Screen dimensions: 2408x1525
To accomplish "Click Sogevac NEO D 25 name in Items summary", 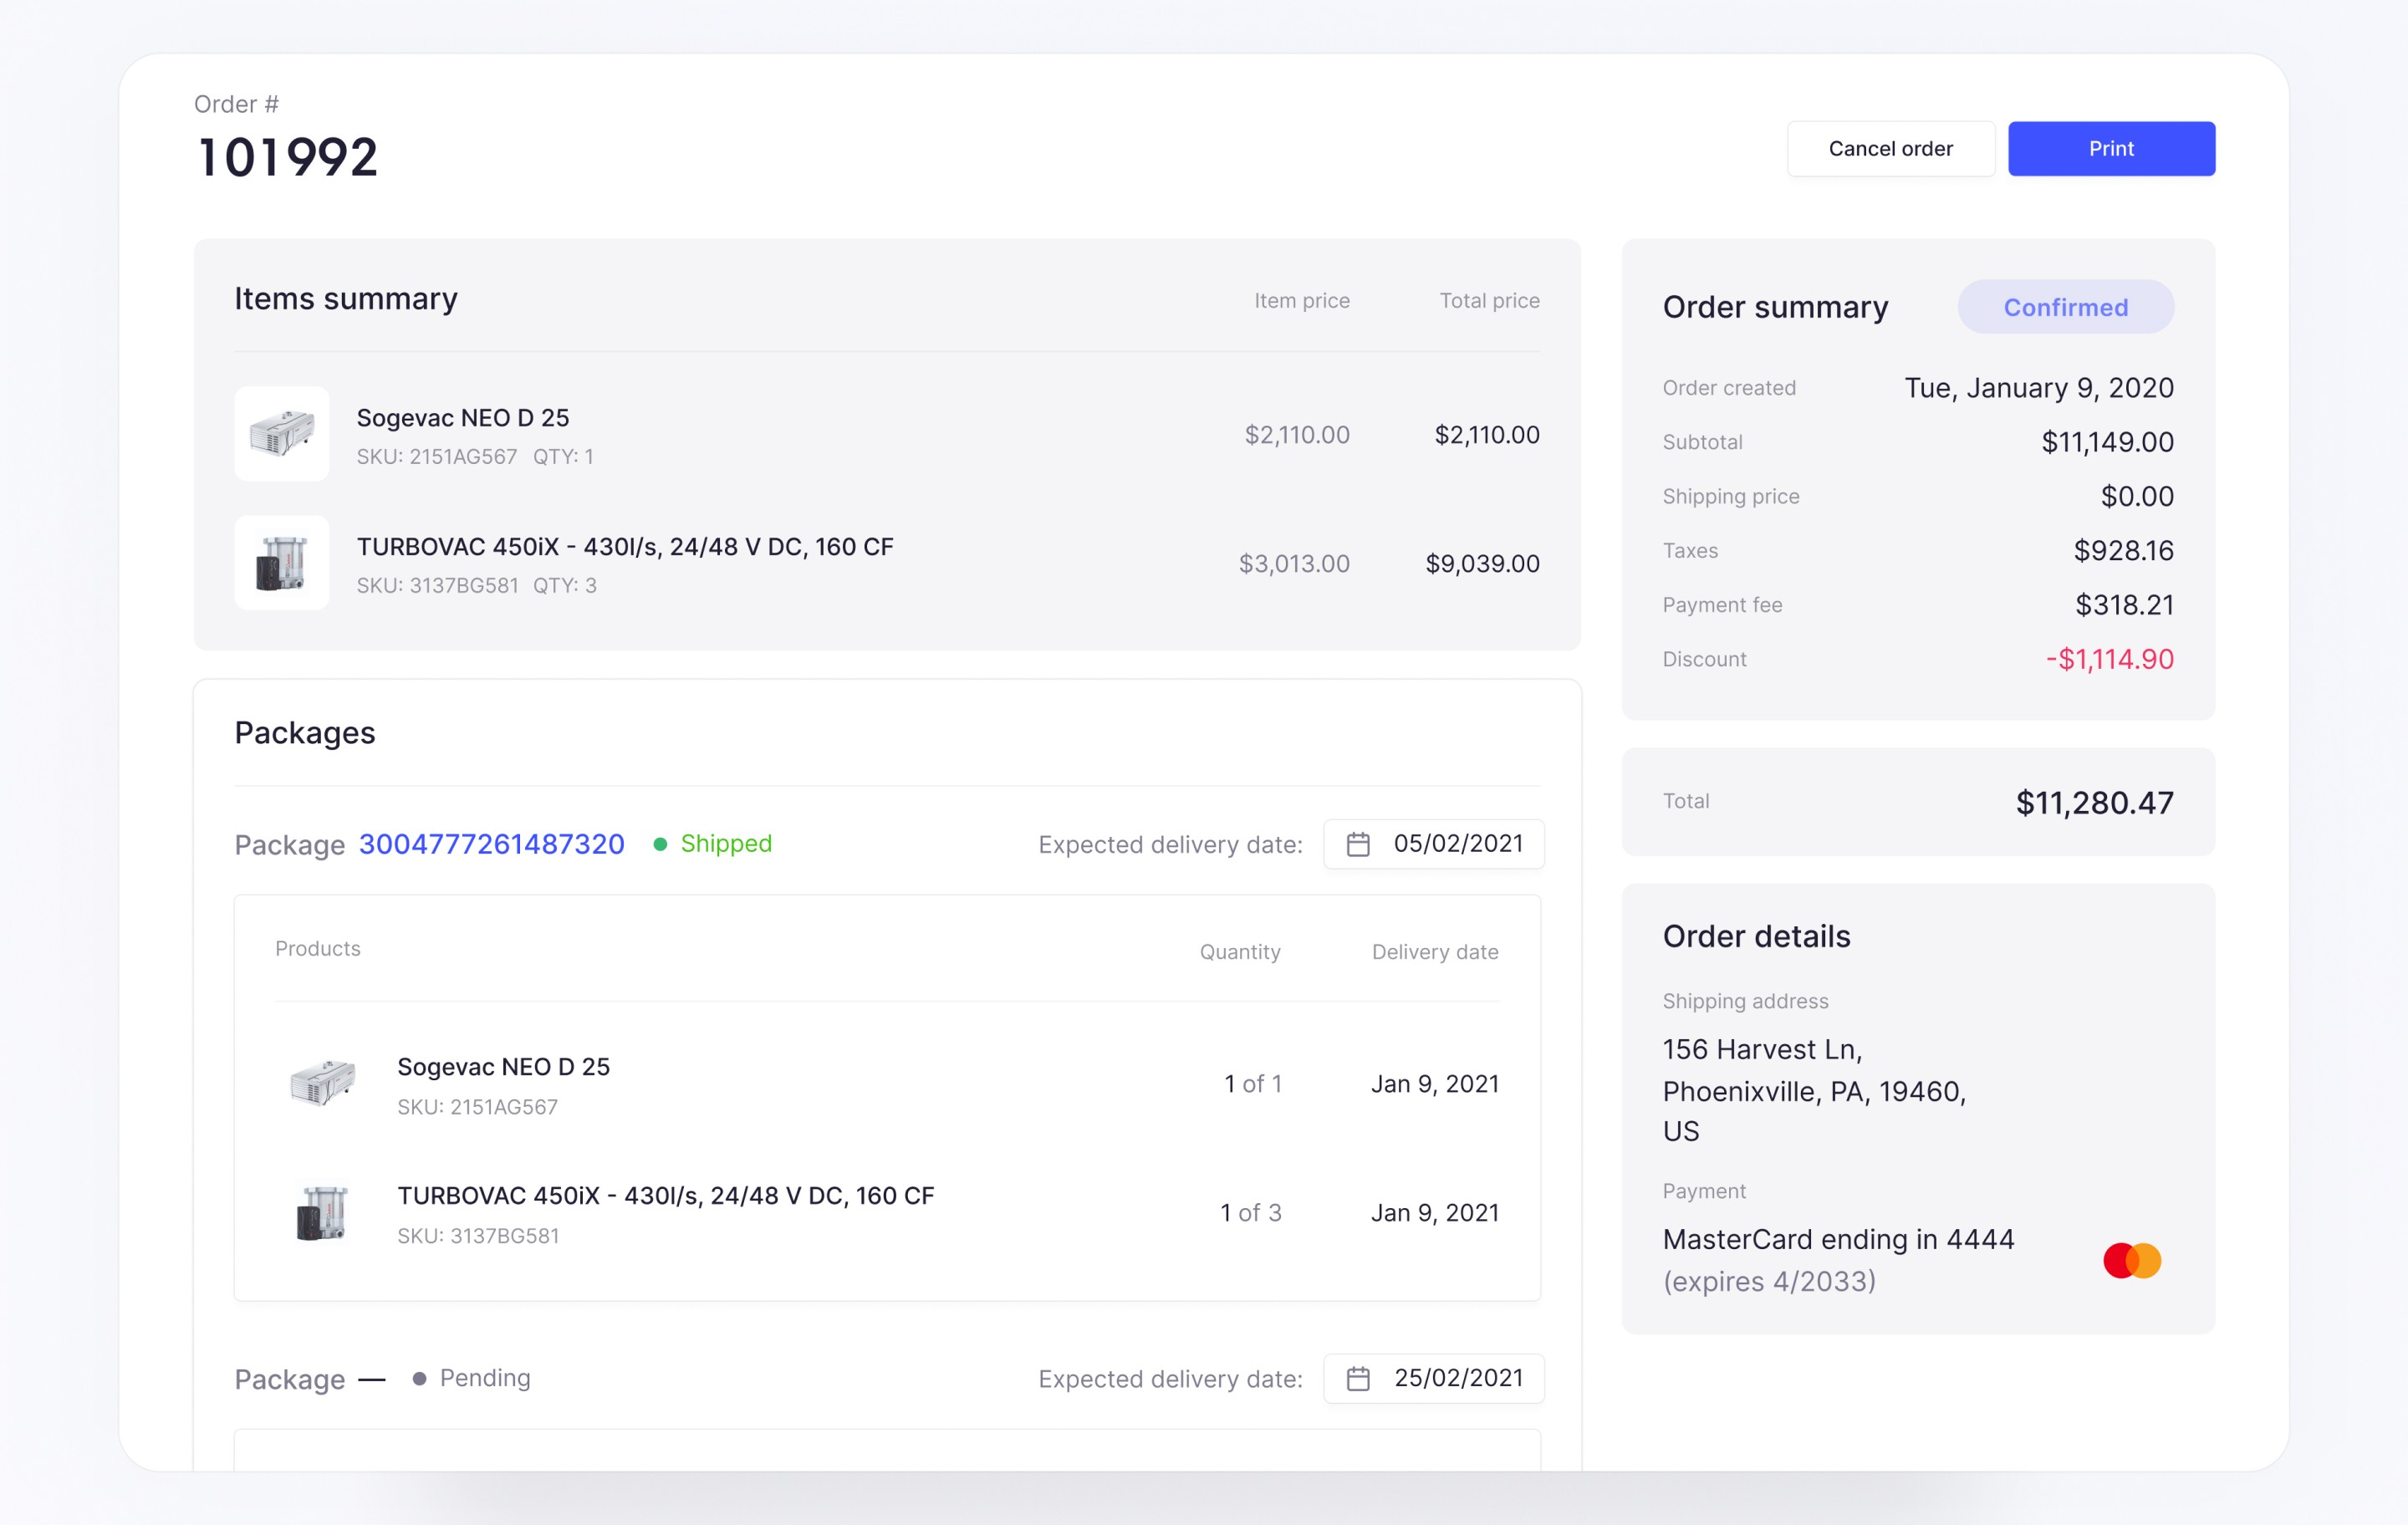I will coord(463,418).
